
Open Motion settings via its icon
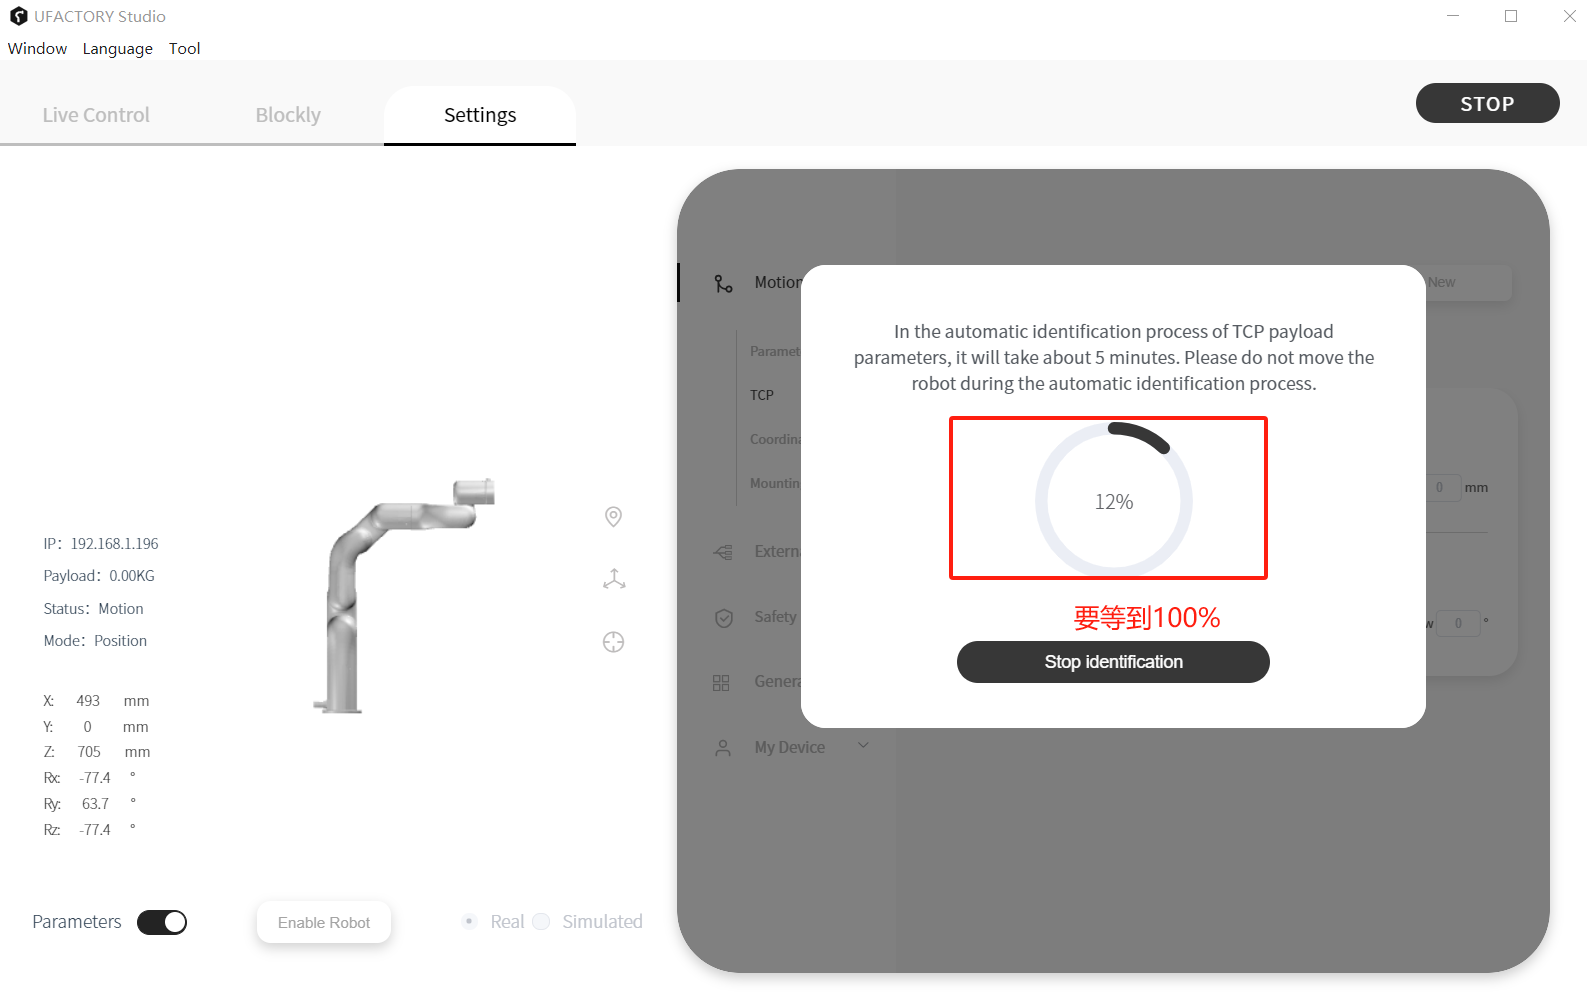click(x=723, y=283)
